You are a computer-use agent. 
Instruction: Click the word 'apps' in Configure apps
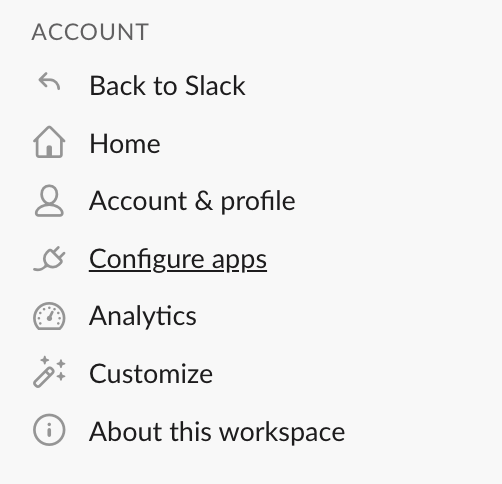(239, 261)
